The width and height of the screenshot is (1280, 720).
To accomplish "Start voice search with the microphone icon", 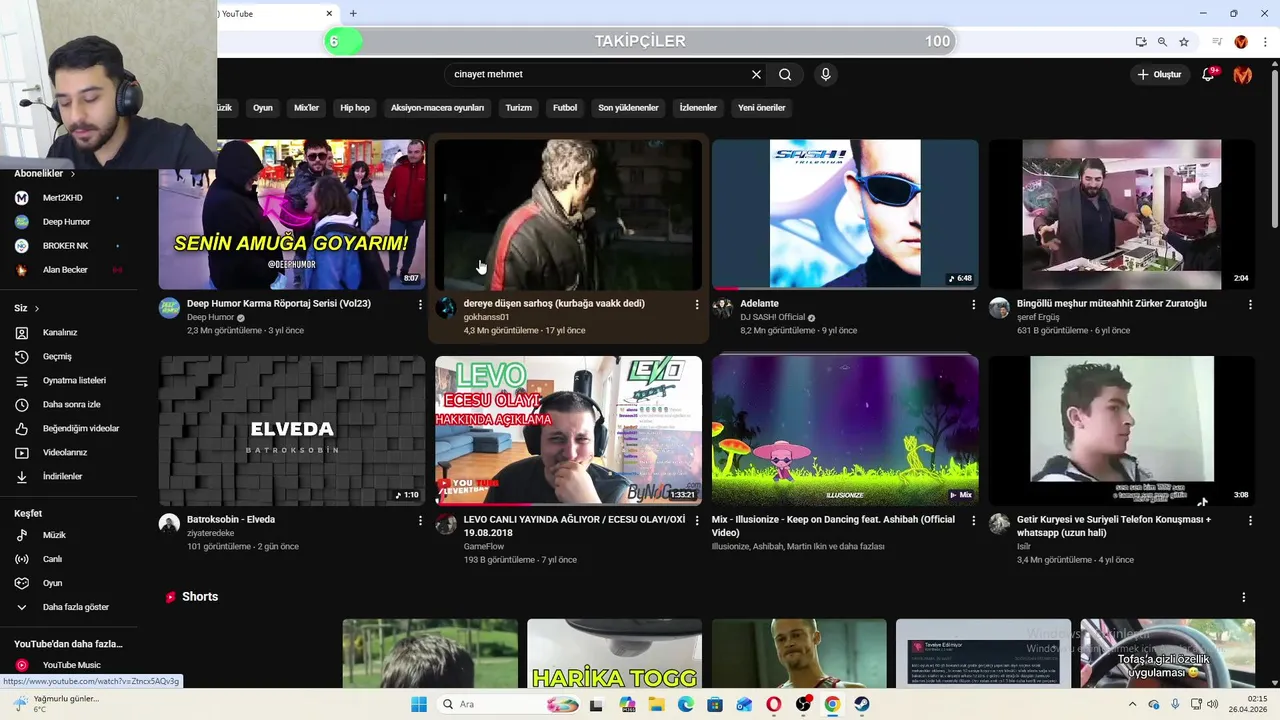I will [825, 74].
